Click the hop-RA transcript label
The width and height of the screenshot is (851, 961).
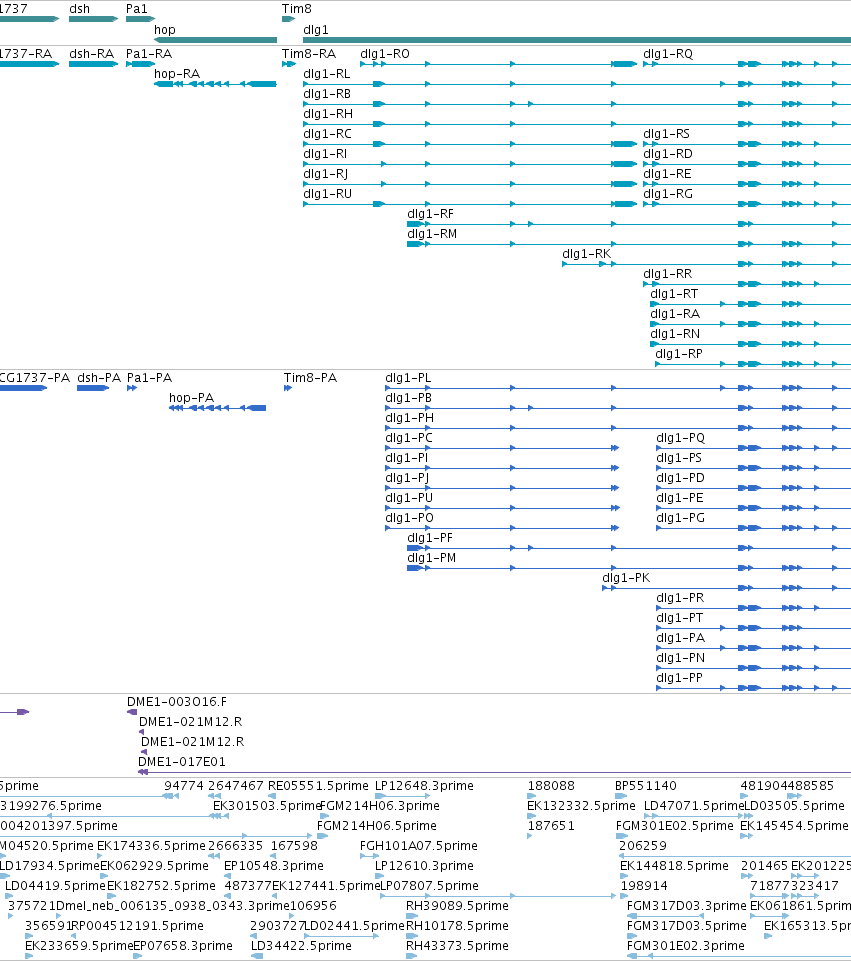tap(176, 74)
